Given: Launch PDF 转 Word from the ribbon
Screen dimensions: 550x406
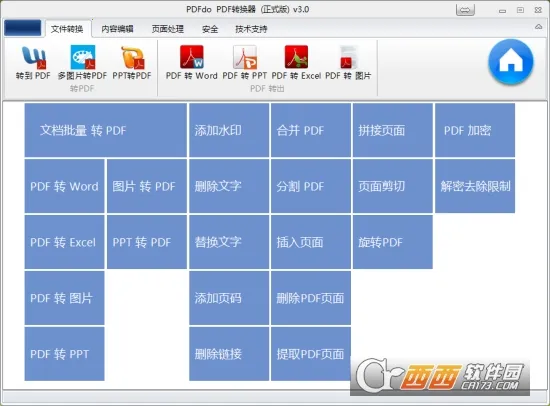Looking at the screenshot, I should (x=192, y=63).
